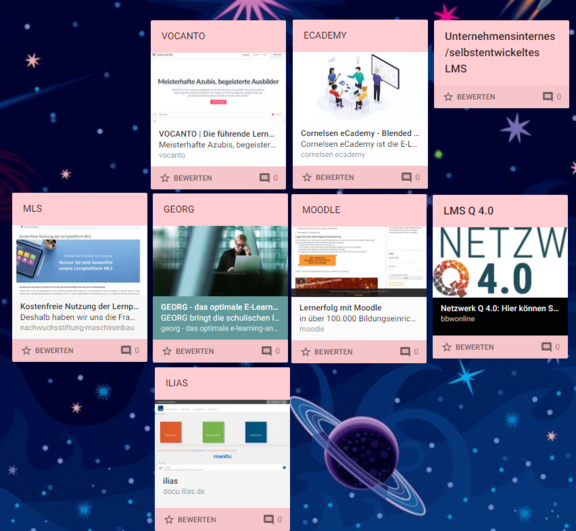
Task: Open comments icon on GEORG card
Action: point(266,351)
